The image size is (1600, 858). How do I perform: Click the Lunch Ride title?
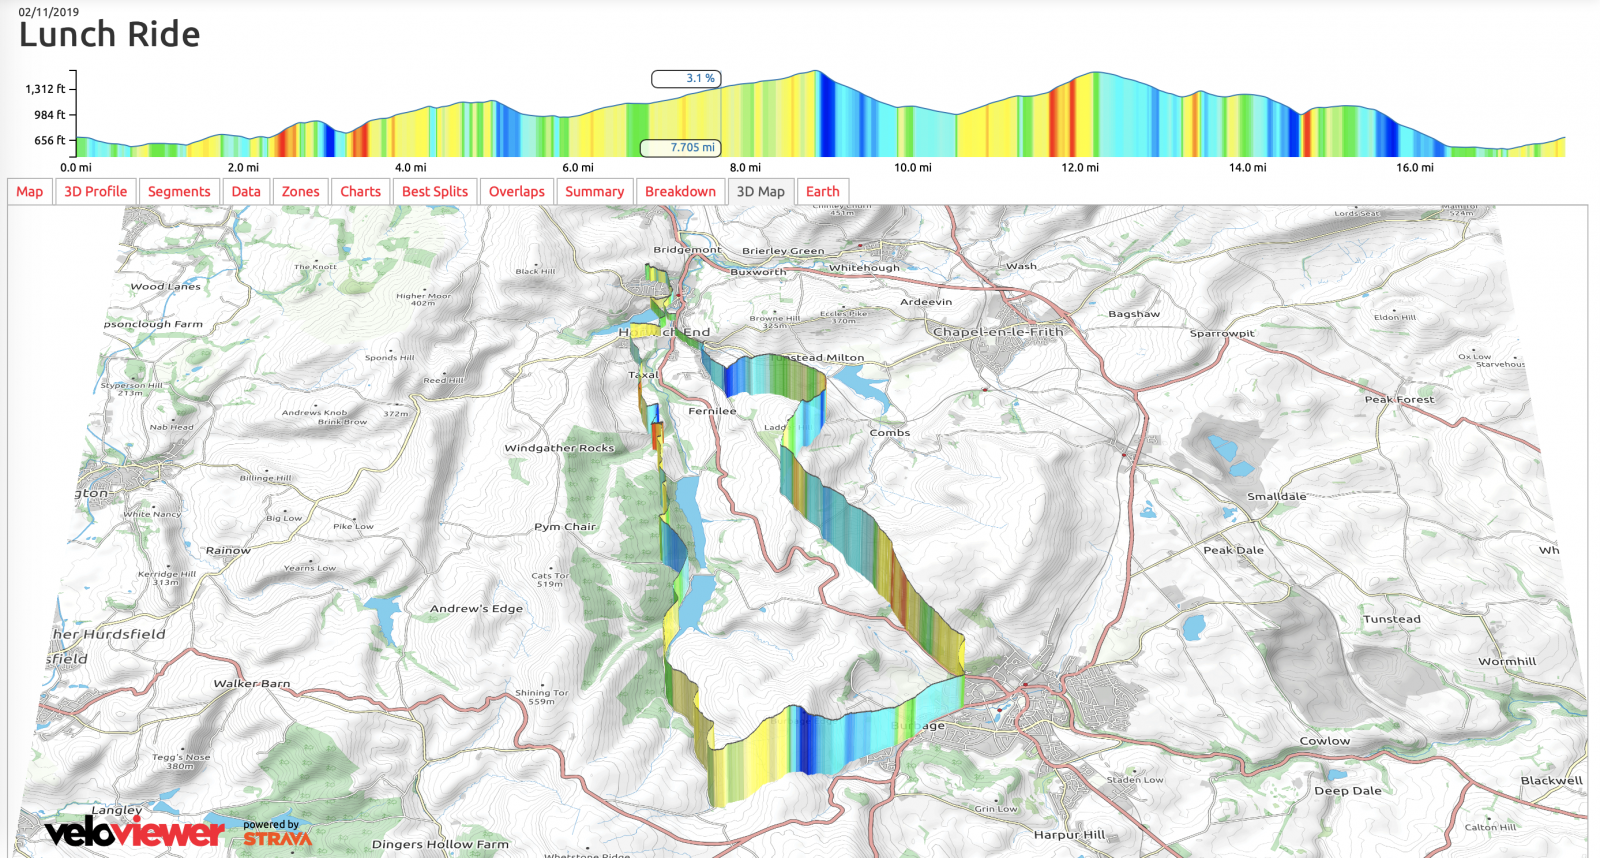(x=110, y=35)
